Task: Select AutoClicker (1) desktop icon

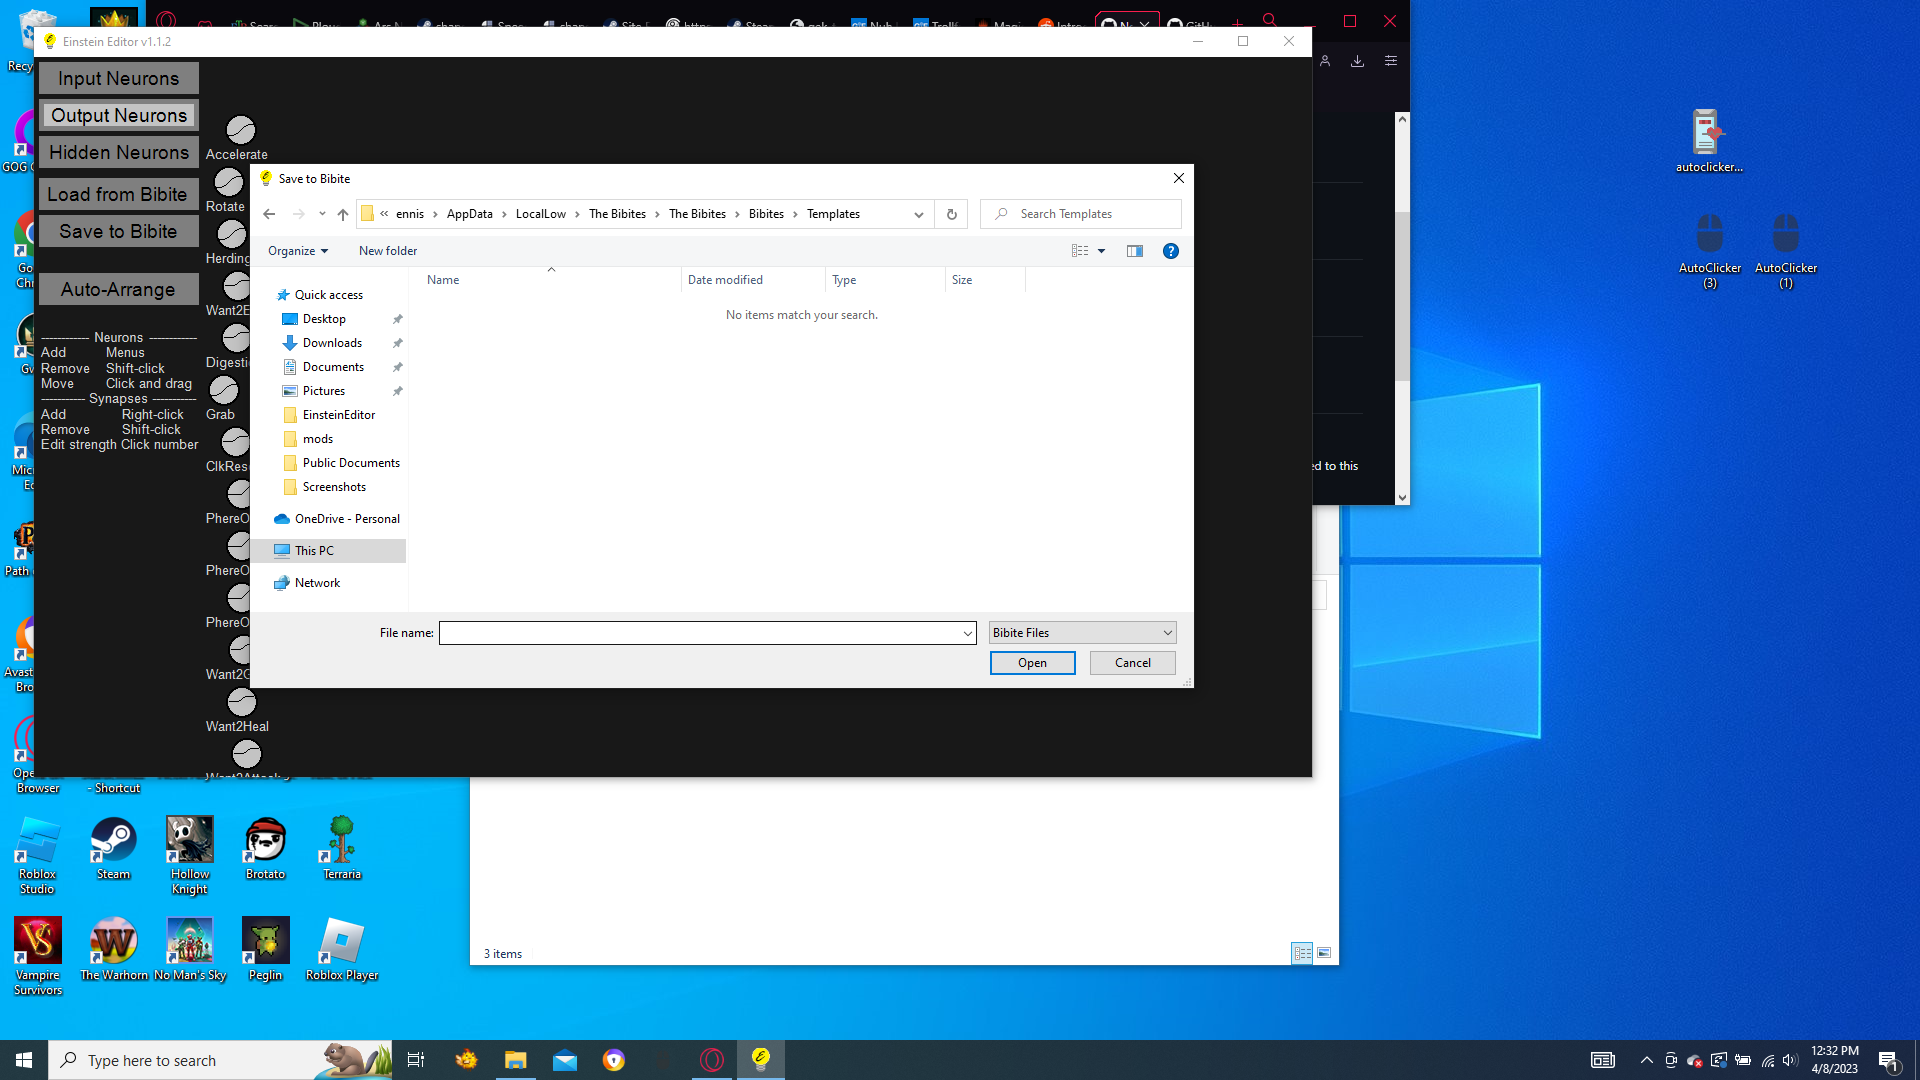Action: point(1786,251)
